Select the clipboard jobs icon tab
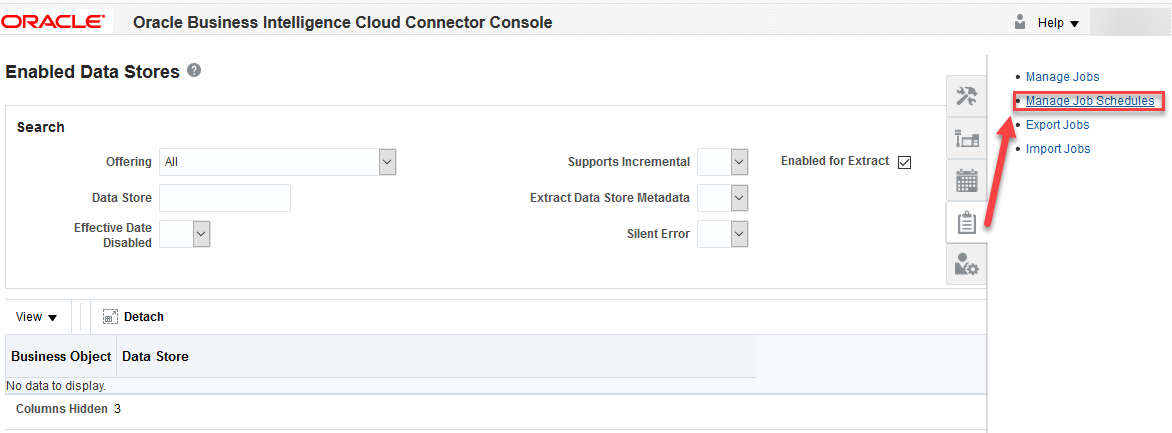Viewport: 1172px width, 433px height. (966, 223)
